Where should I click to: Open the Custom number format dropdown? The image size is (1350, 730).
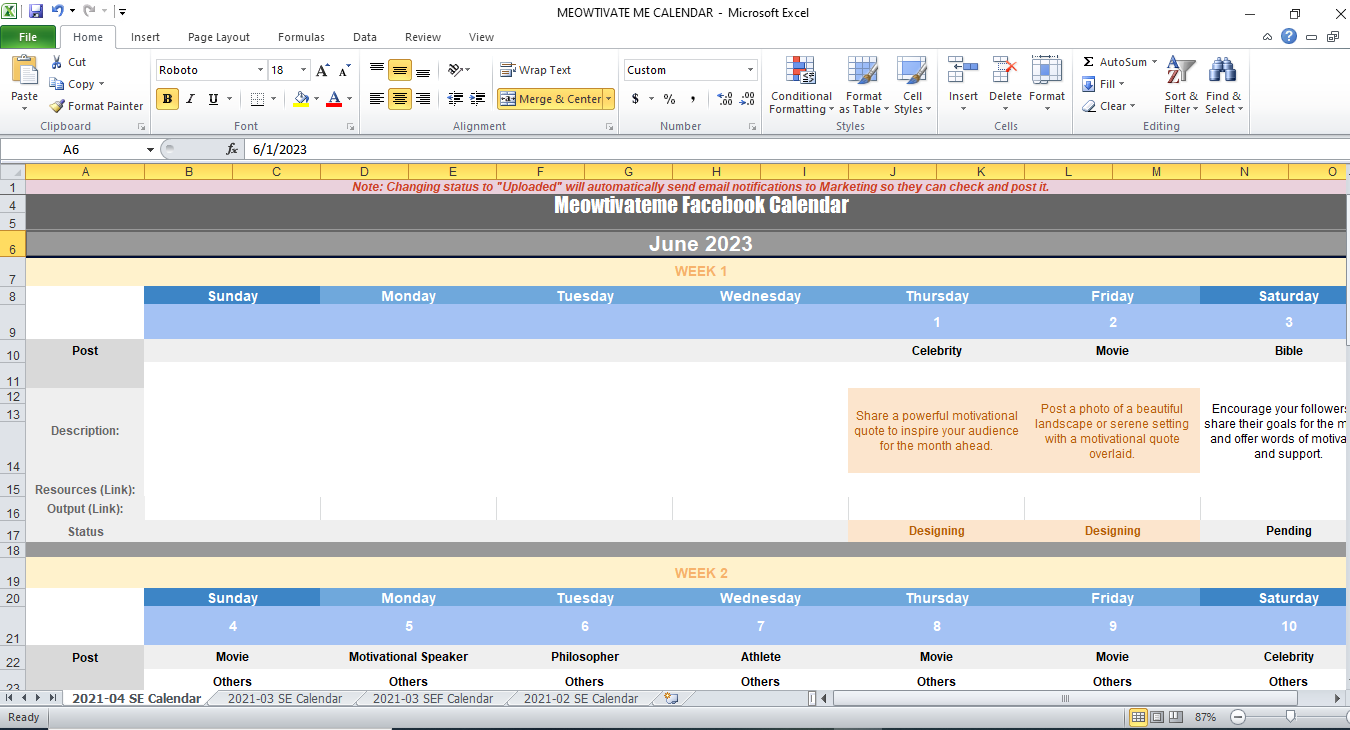pyautogui.click(x=750, y=70)
